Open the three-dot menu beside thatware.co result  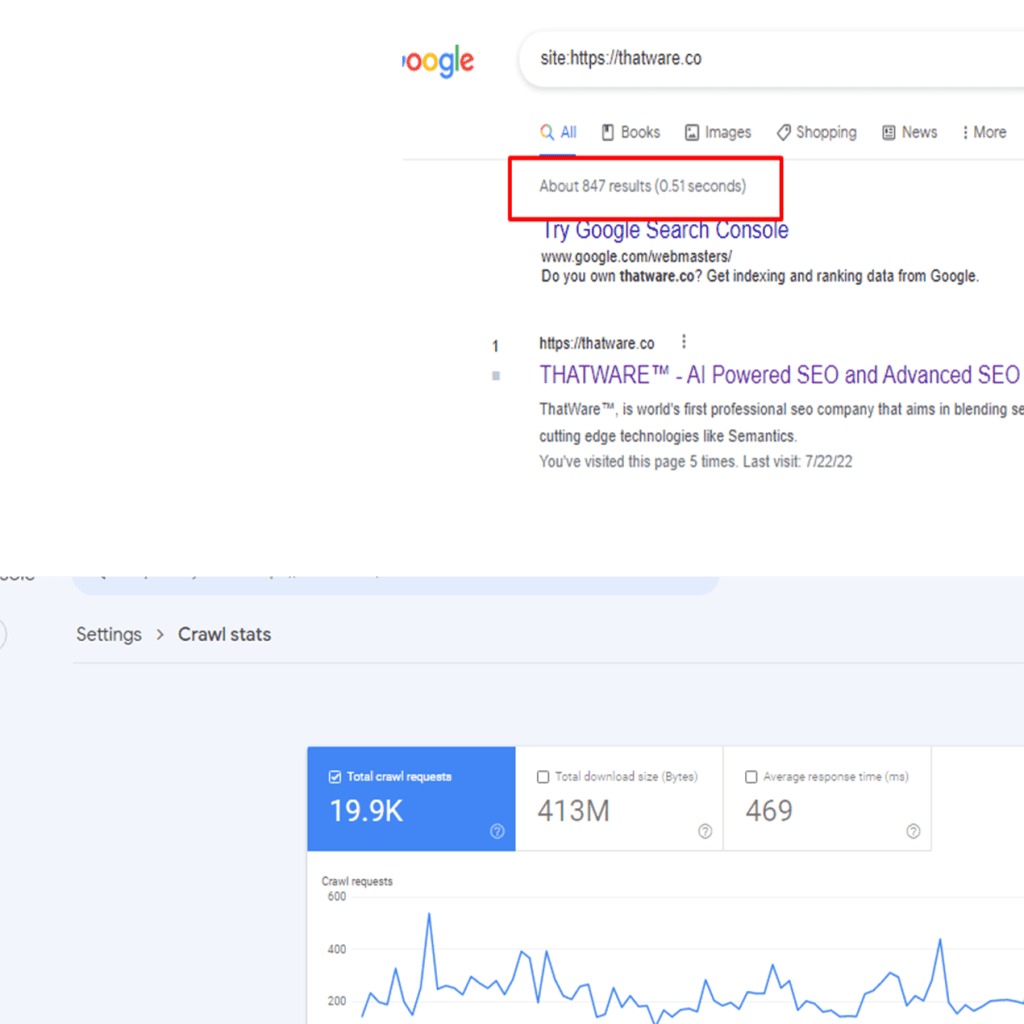click(x=684, y=342)
